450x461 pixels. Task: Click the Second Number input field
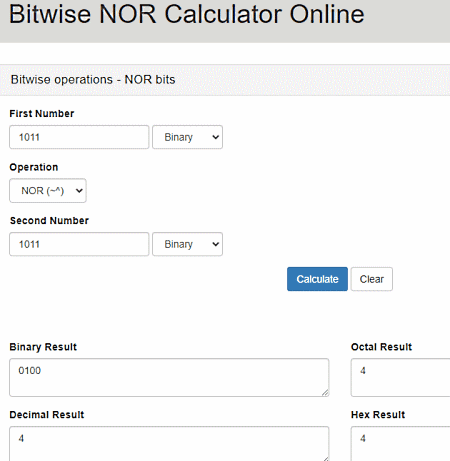[x=79, y=244]
